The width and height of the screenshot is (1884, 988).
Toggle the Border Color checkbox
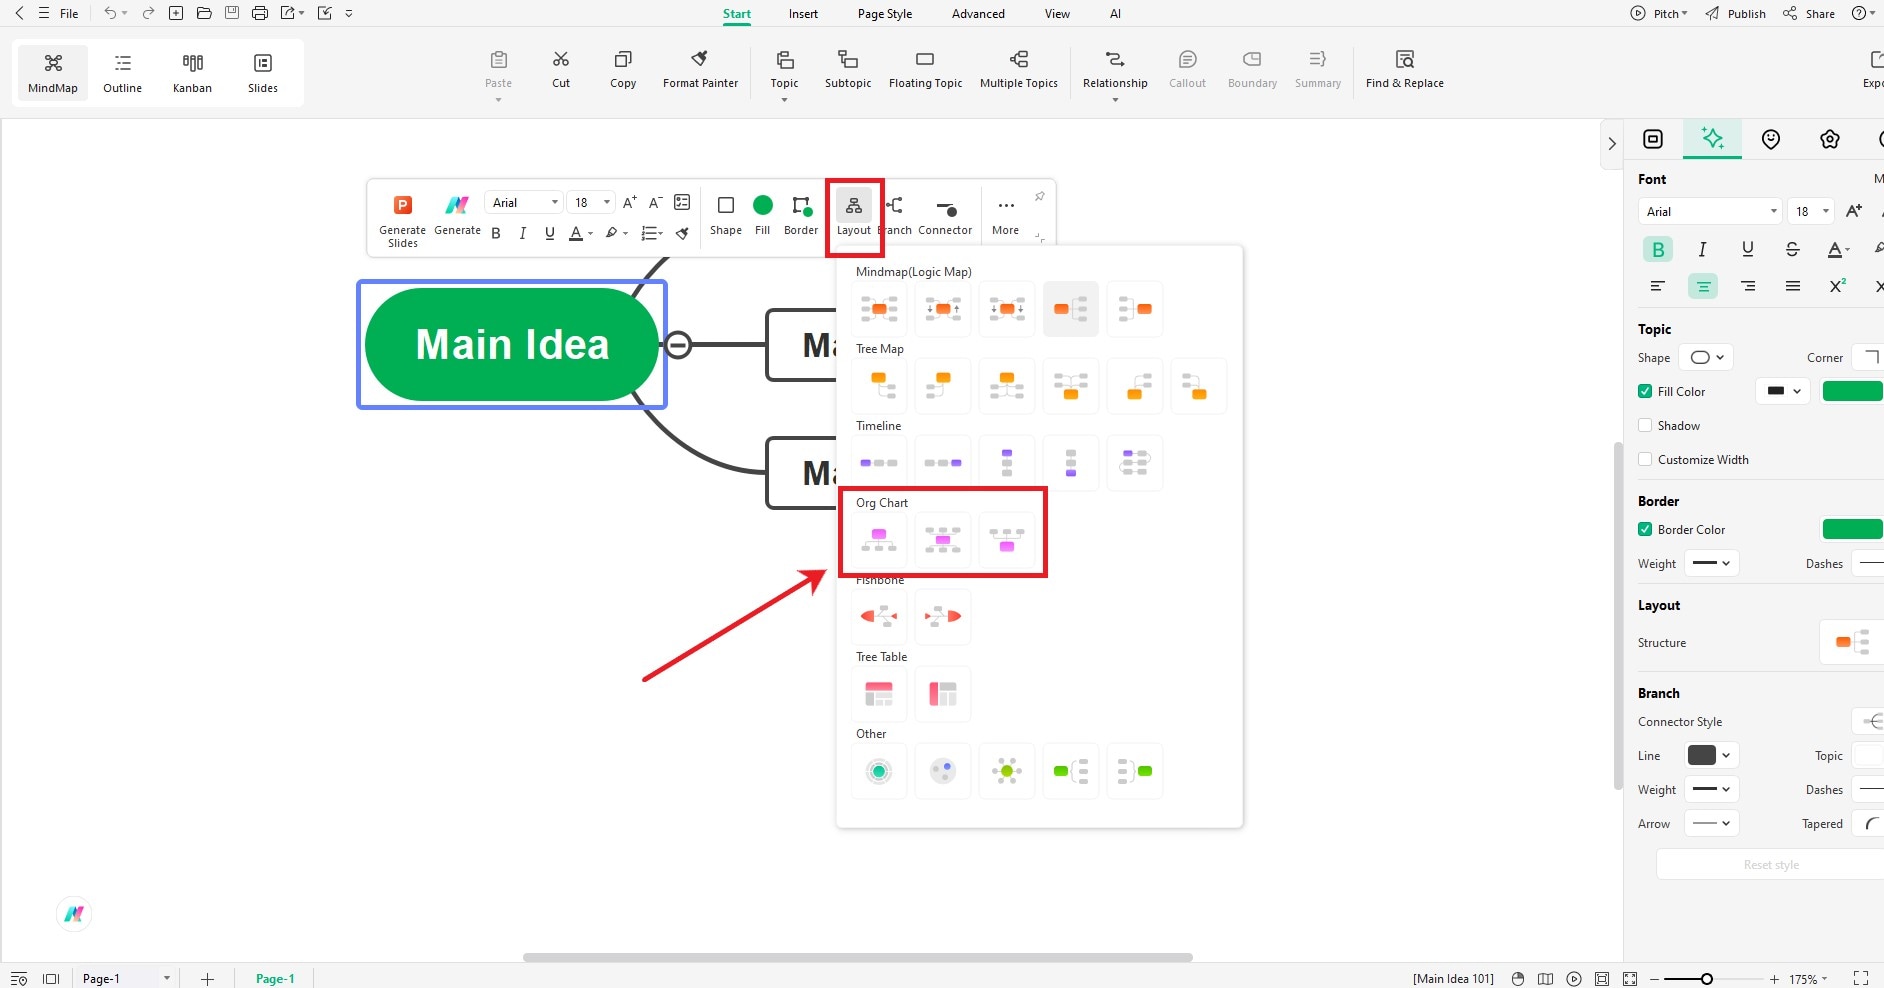tap(1645, 529)
